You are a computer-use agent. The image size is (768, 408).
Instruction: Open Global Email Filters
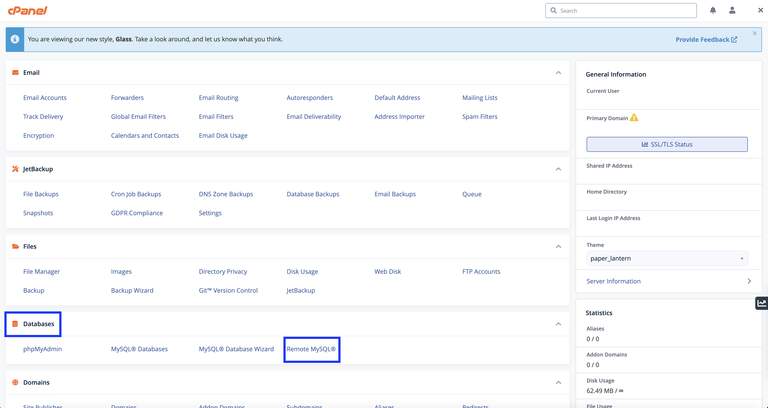(138, 117)
